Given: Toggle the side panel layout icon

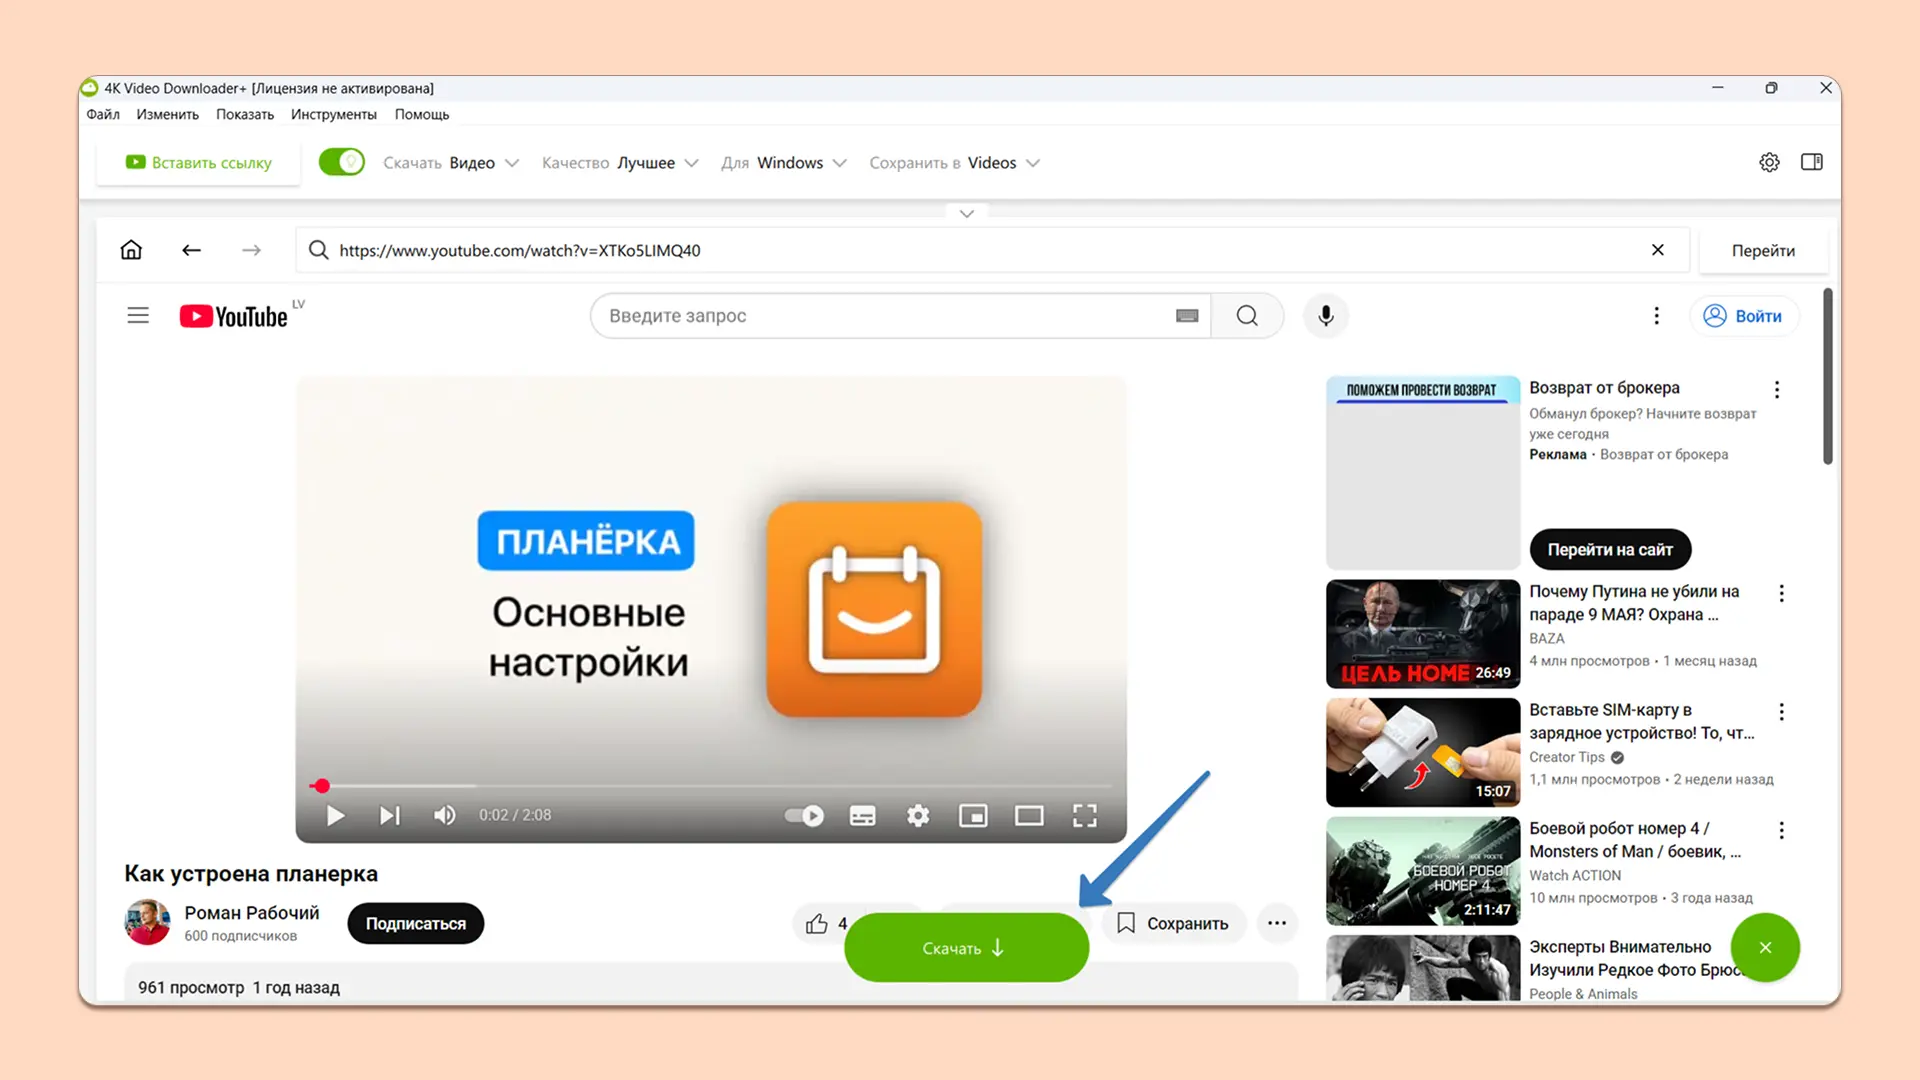Looking at the screenshot, I should (x=1811, y=162).
